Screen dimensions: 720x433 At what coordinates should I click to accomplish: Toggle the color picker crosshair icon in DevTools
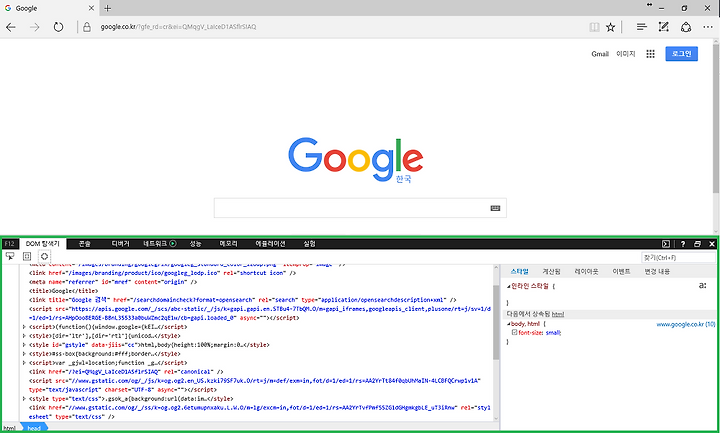point(44,256)
